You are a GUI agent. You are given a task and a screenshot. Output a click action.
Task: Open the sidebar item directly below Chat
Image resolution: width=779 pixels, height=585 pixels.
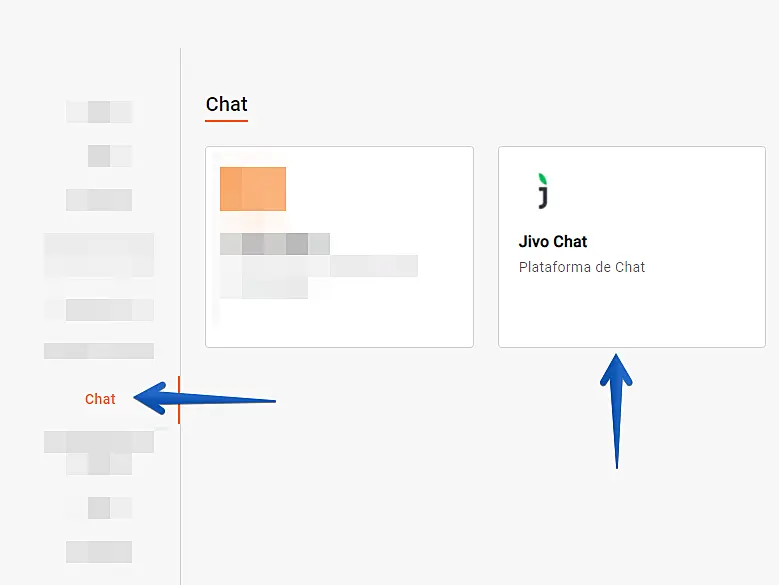point(99,441)
